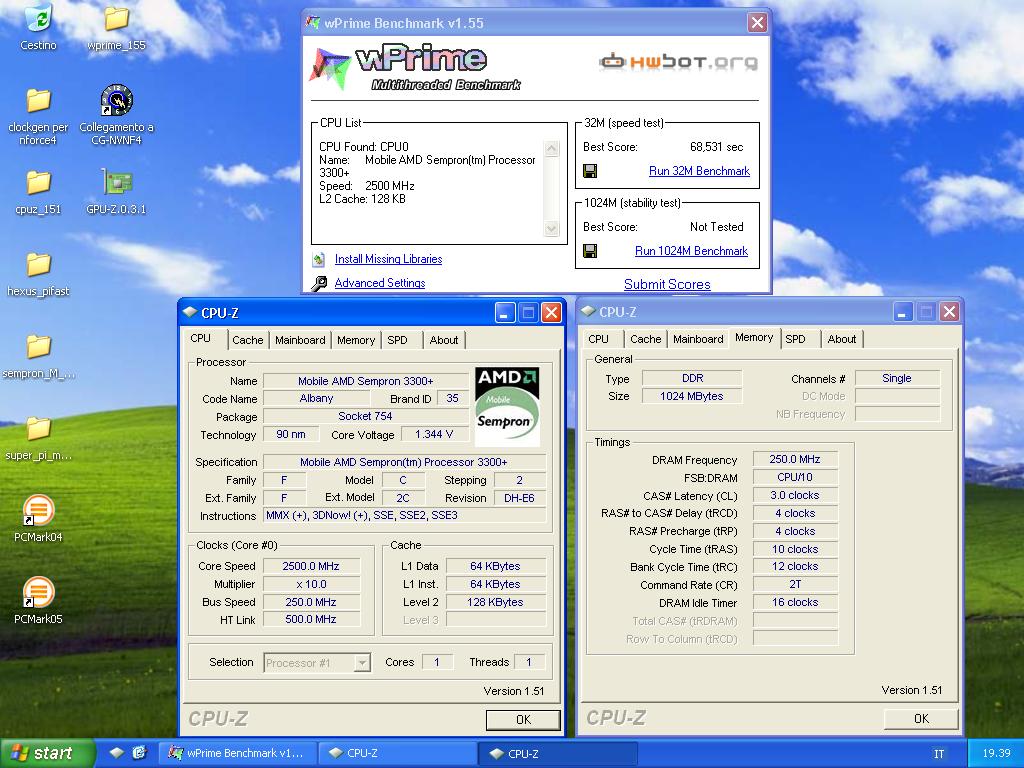Select the first CPU-Z taskbar button

pos(398,753)
